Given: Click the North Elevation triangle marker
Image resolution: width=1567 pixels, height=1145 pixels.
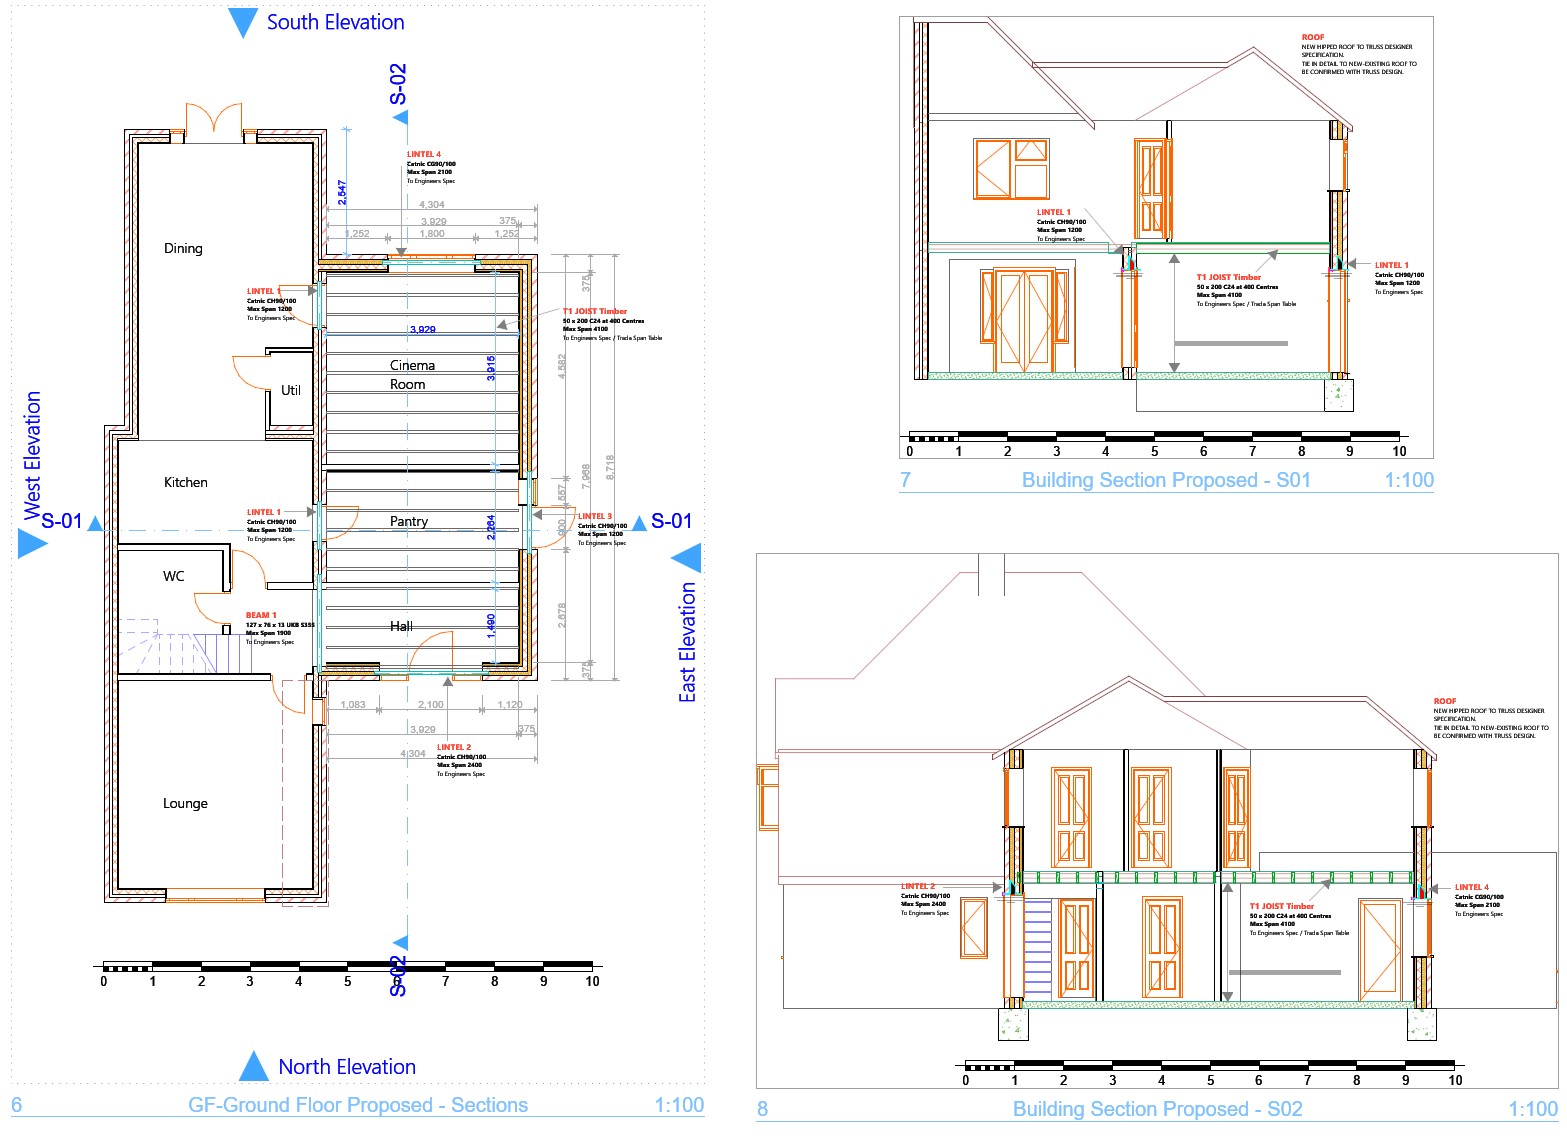Looking at the screenshot, I should (254, 1067).
